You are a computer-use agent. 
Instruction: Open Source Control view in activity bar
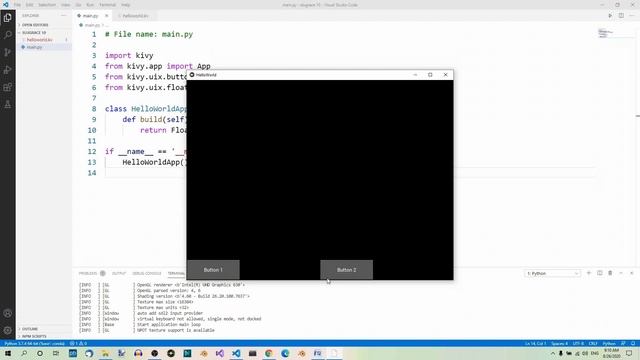pyautogui.click(x=7, y=52)
